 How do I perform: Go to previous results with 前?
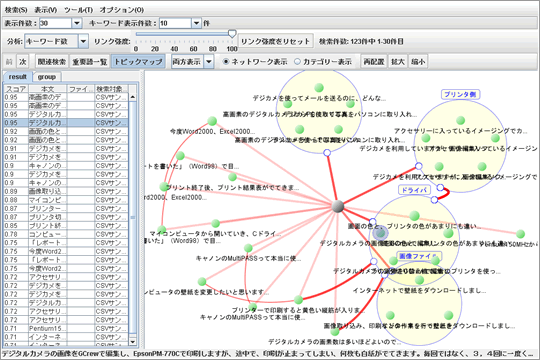(x=9, y=62)
